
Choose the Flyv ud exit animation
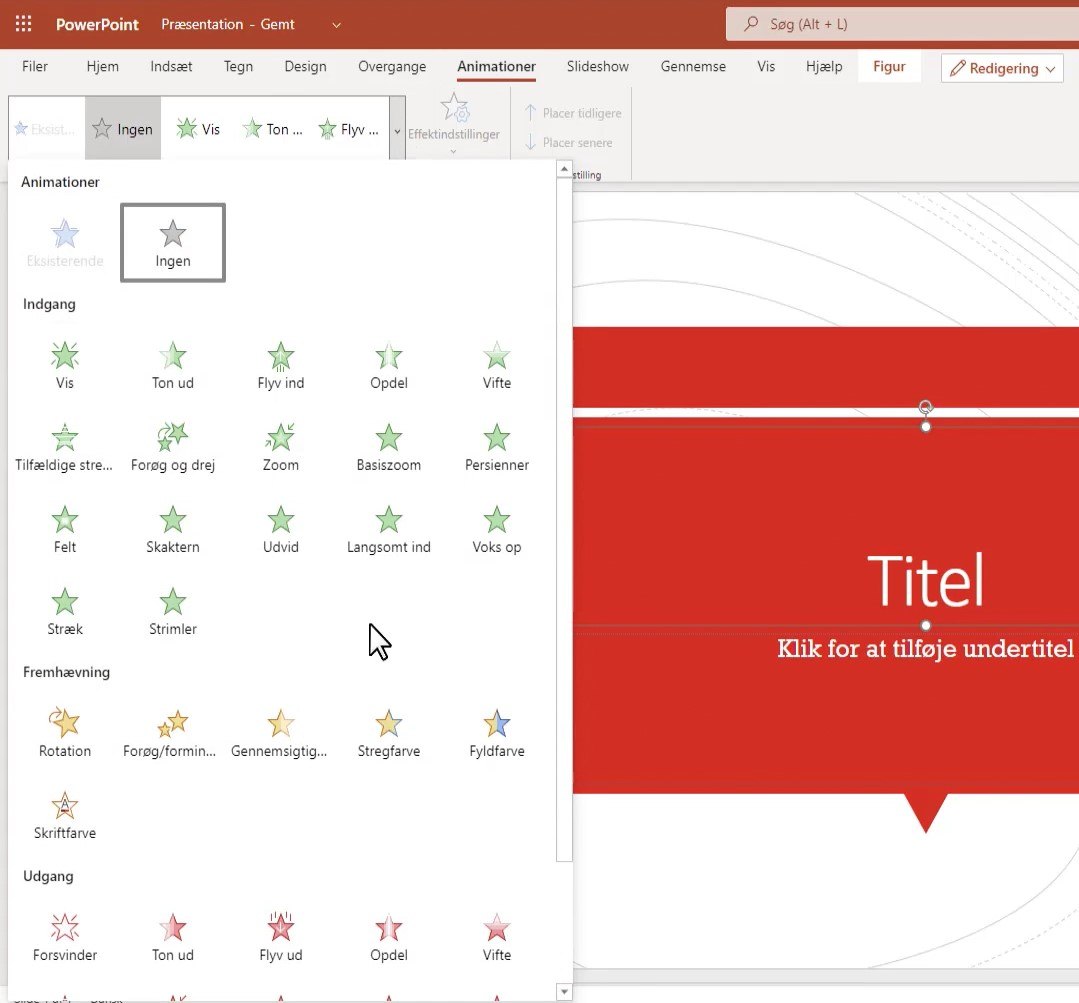coord(281,937)
